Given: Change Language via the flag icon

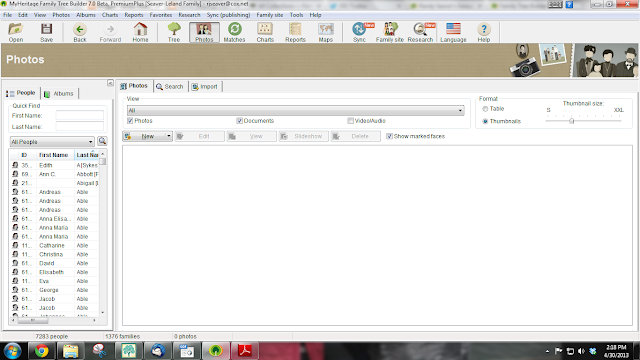Looking at the screenshot, I should 453,32.
